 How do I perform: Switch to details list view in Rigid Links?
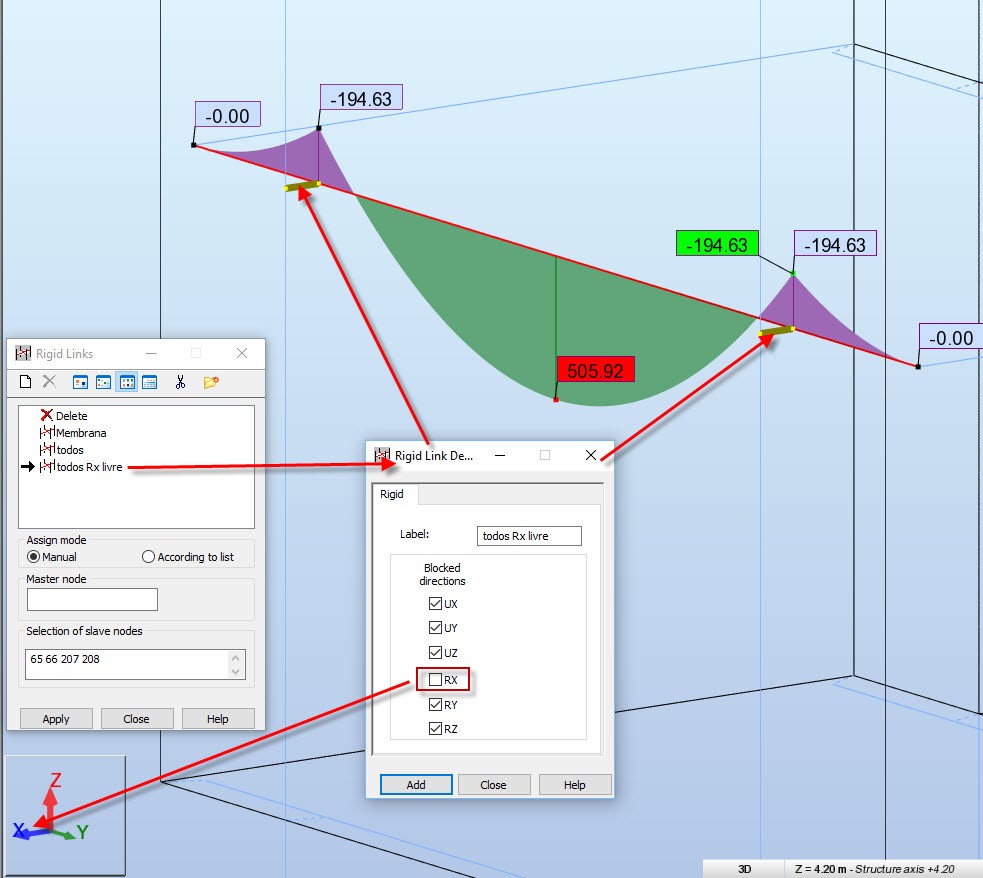coord(149,381)
